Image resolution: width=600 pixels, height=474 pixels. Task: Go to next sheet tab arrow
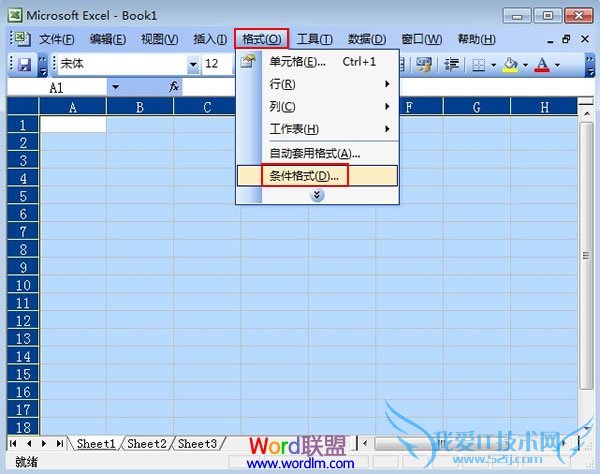point(44,443)
